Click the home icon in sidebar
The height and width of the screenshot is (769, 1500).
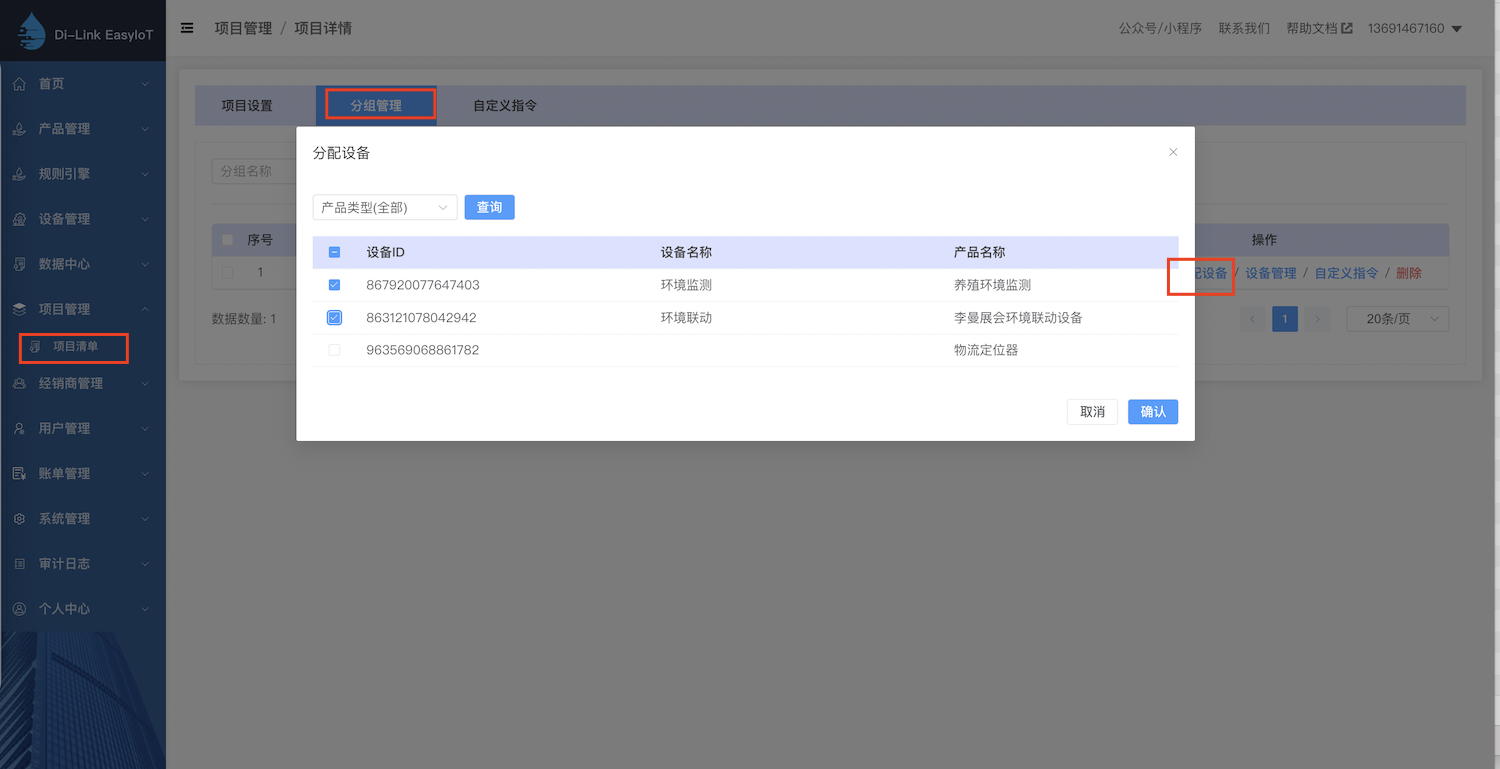tap(19, 84)
